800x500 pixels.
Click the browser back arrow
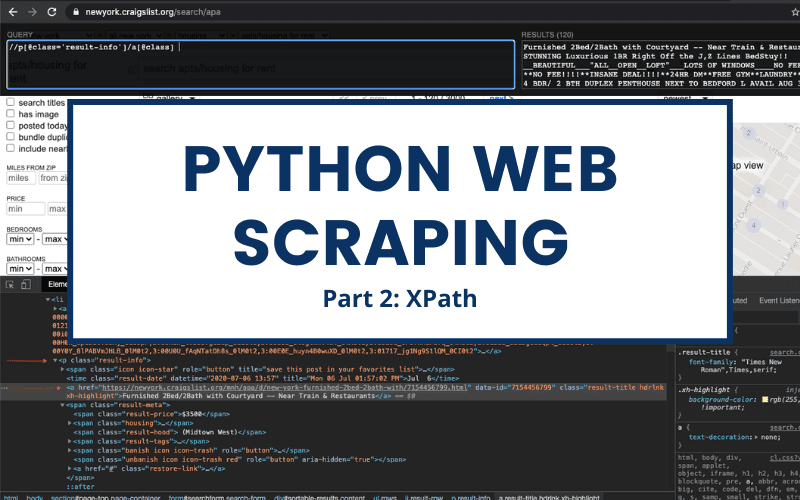[15, 12]
